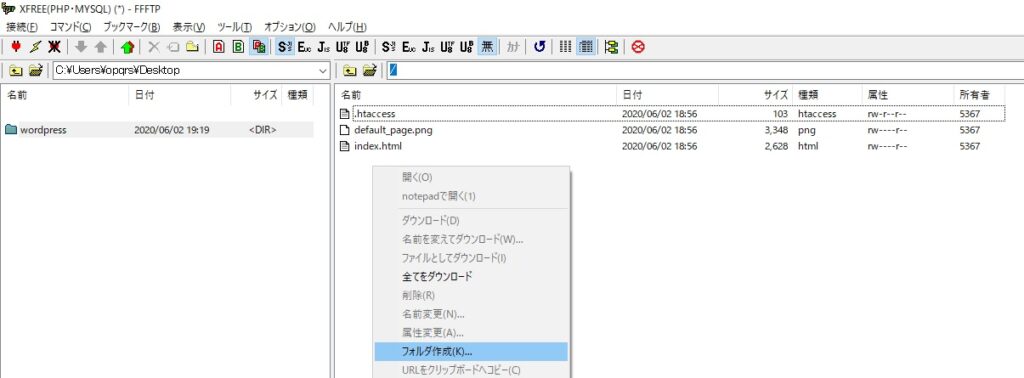This screenshot has height=378, width=1024.
Task: Sort remote list by 属性 column header
Action: pyautogui.click(x=908, y=95)
